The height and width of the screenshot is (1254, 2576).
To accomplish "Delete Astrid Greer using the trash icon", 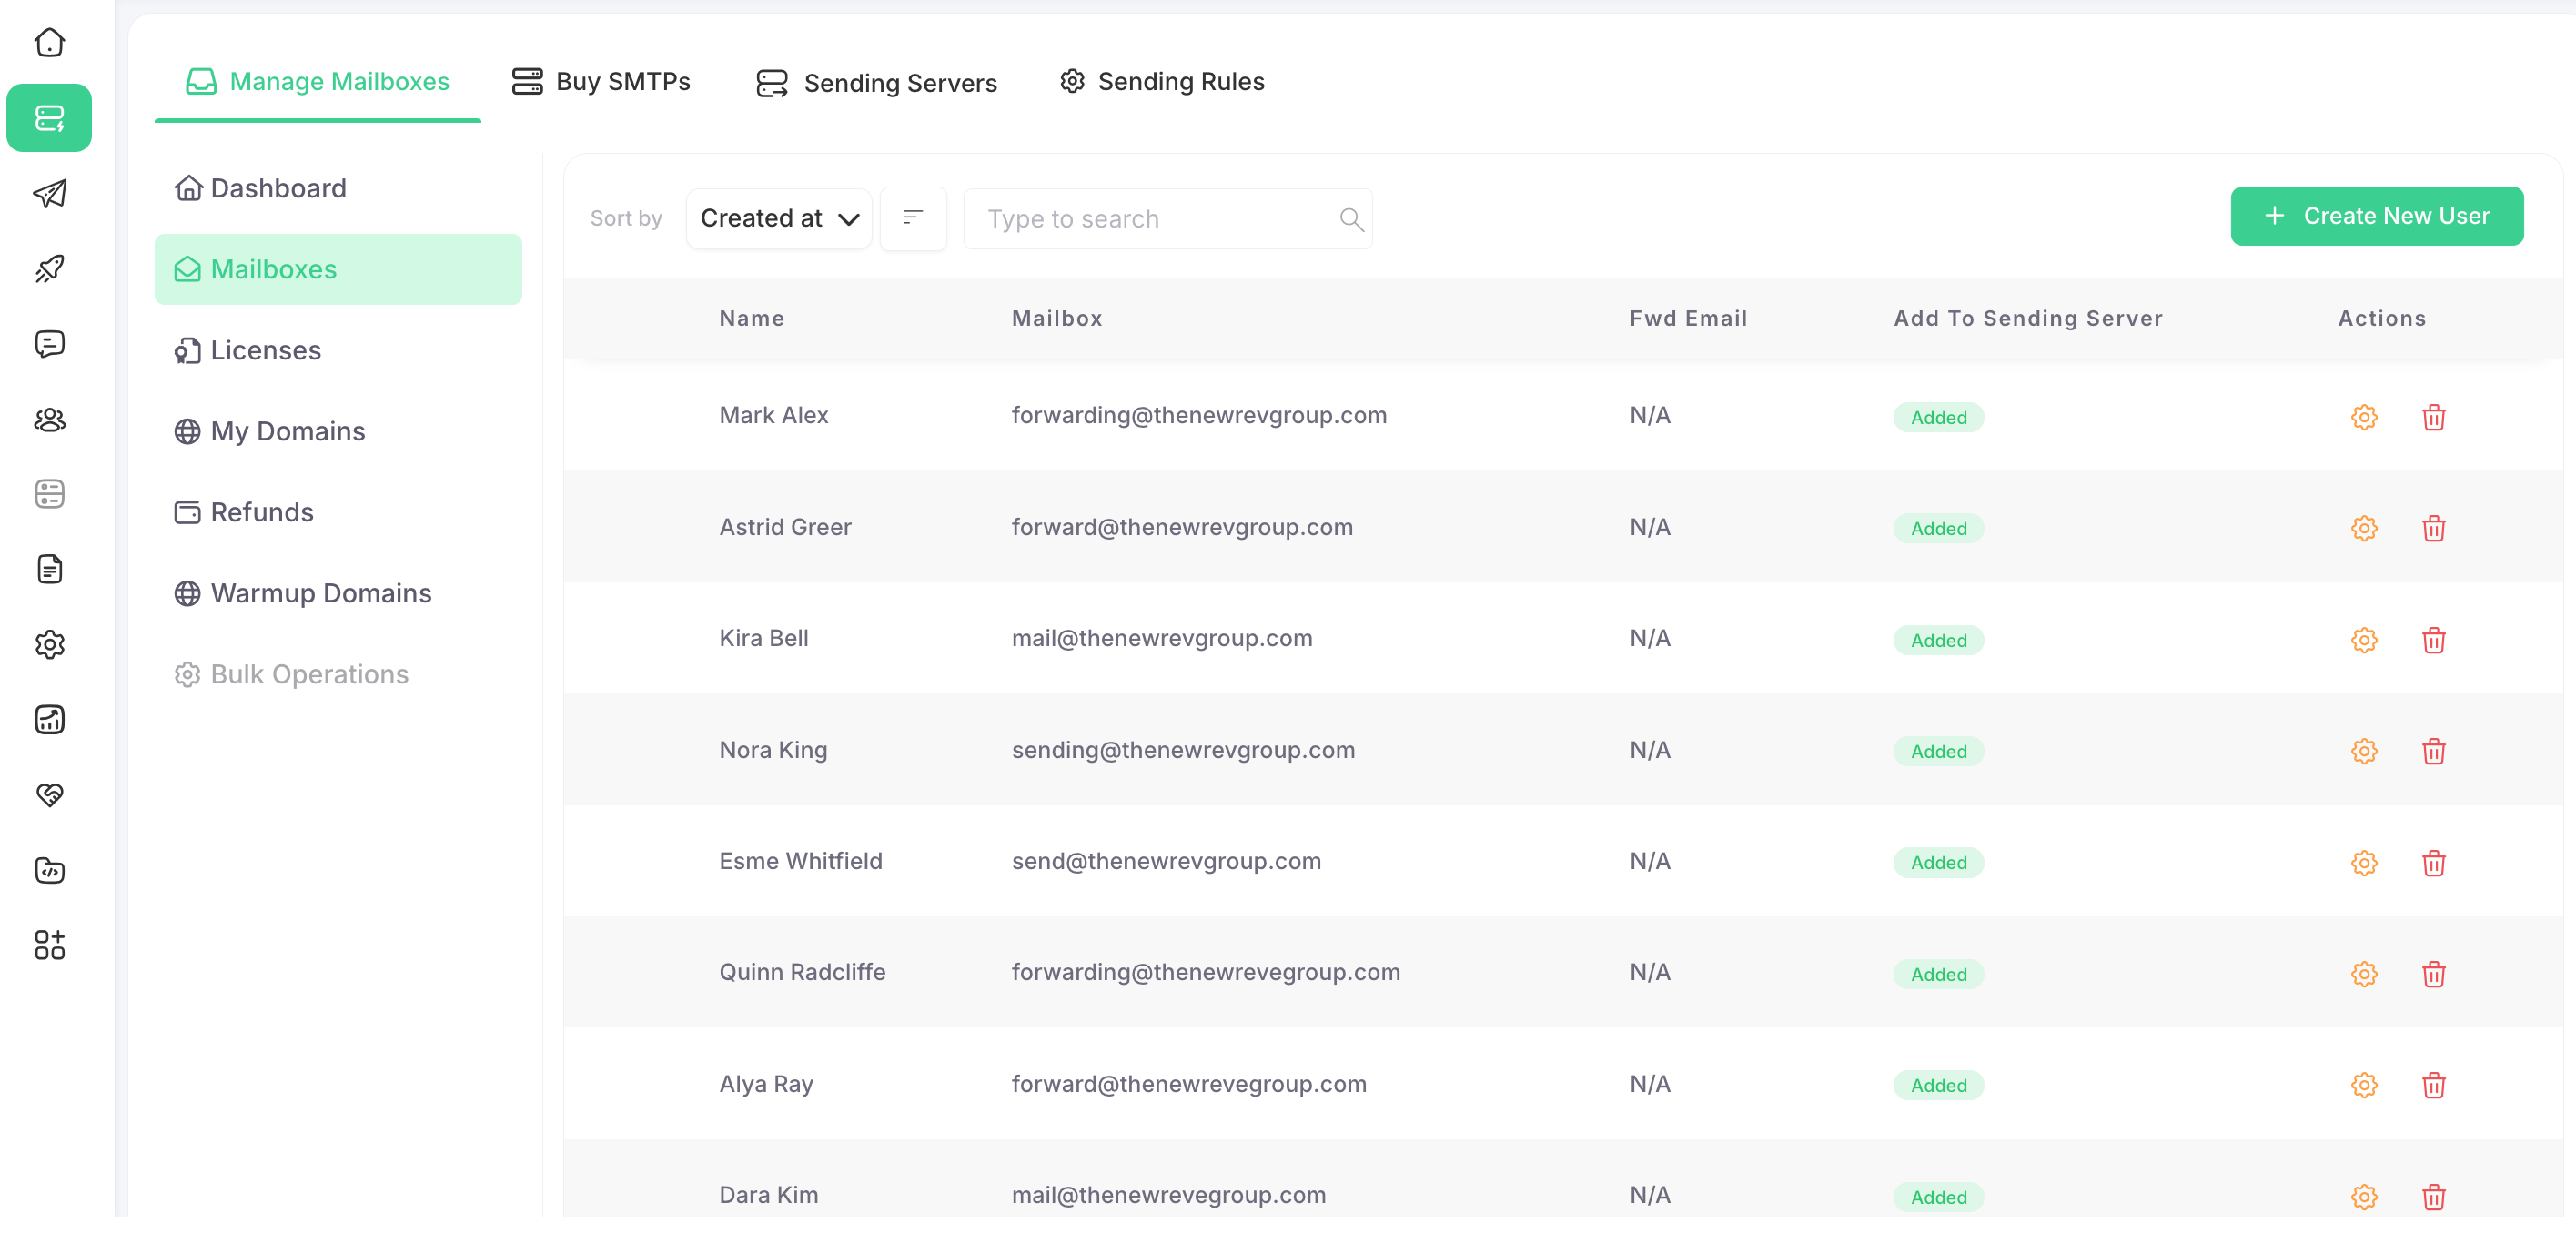I will [x=2434, y=528].
